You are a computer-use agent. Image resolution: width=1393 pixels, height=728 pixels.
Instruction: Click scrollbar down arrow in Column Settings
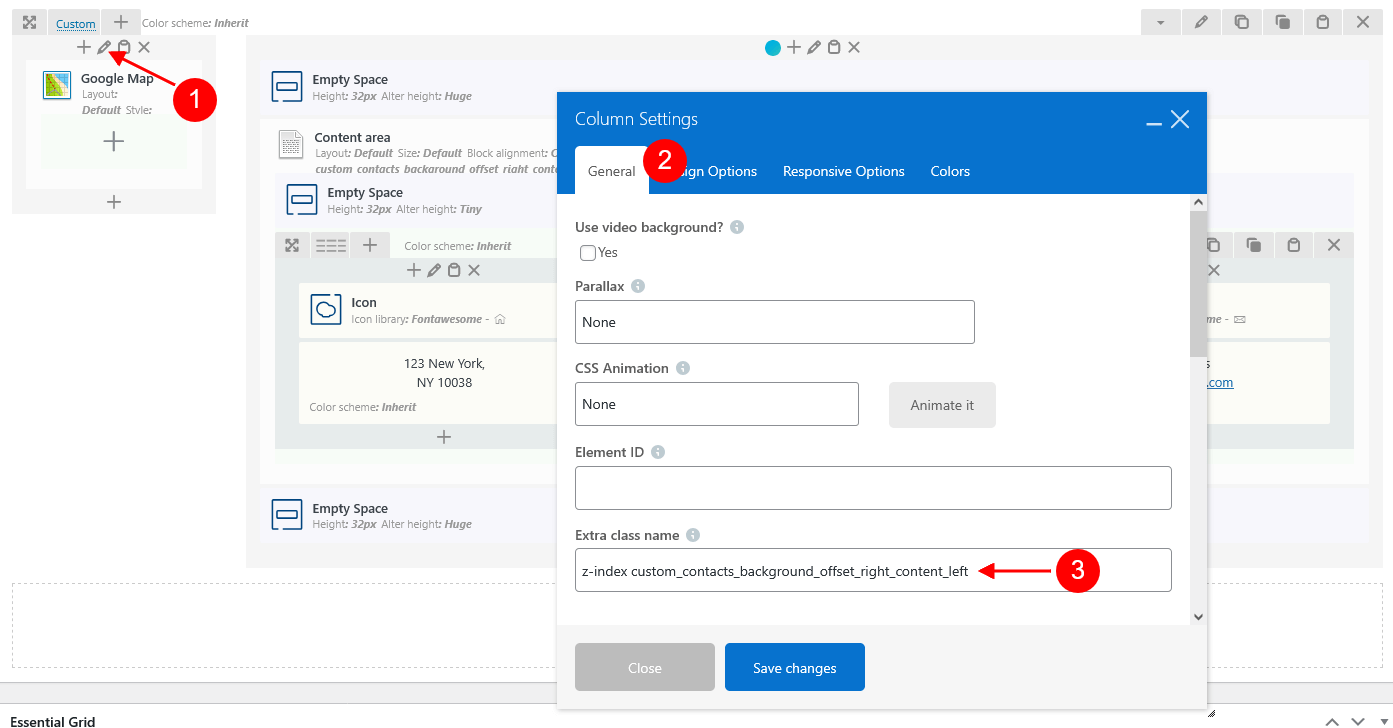tap(1198, 617)
